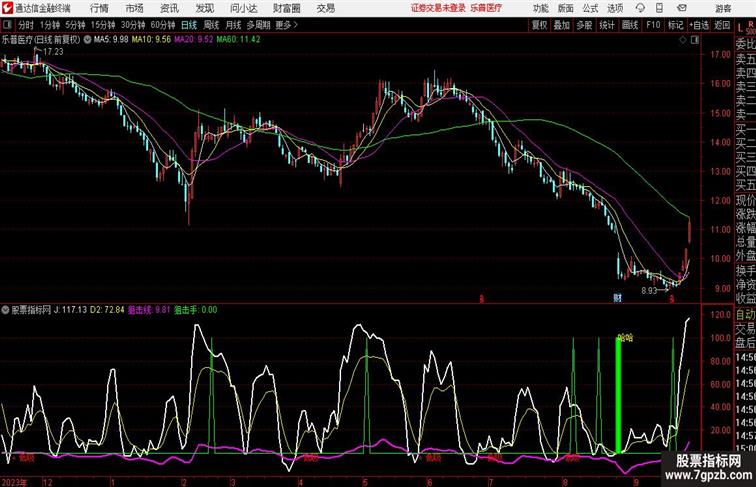Image resolution: width=756 pixels, height=487 pixels.
Task: Click the 自动 label in right panel
Action: click(x=745, y=315)
